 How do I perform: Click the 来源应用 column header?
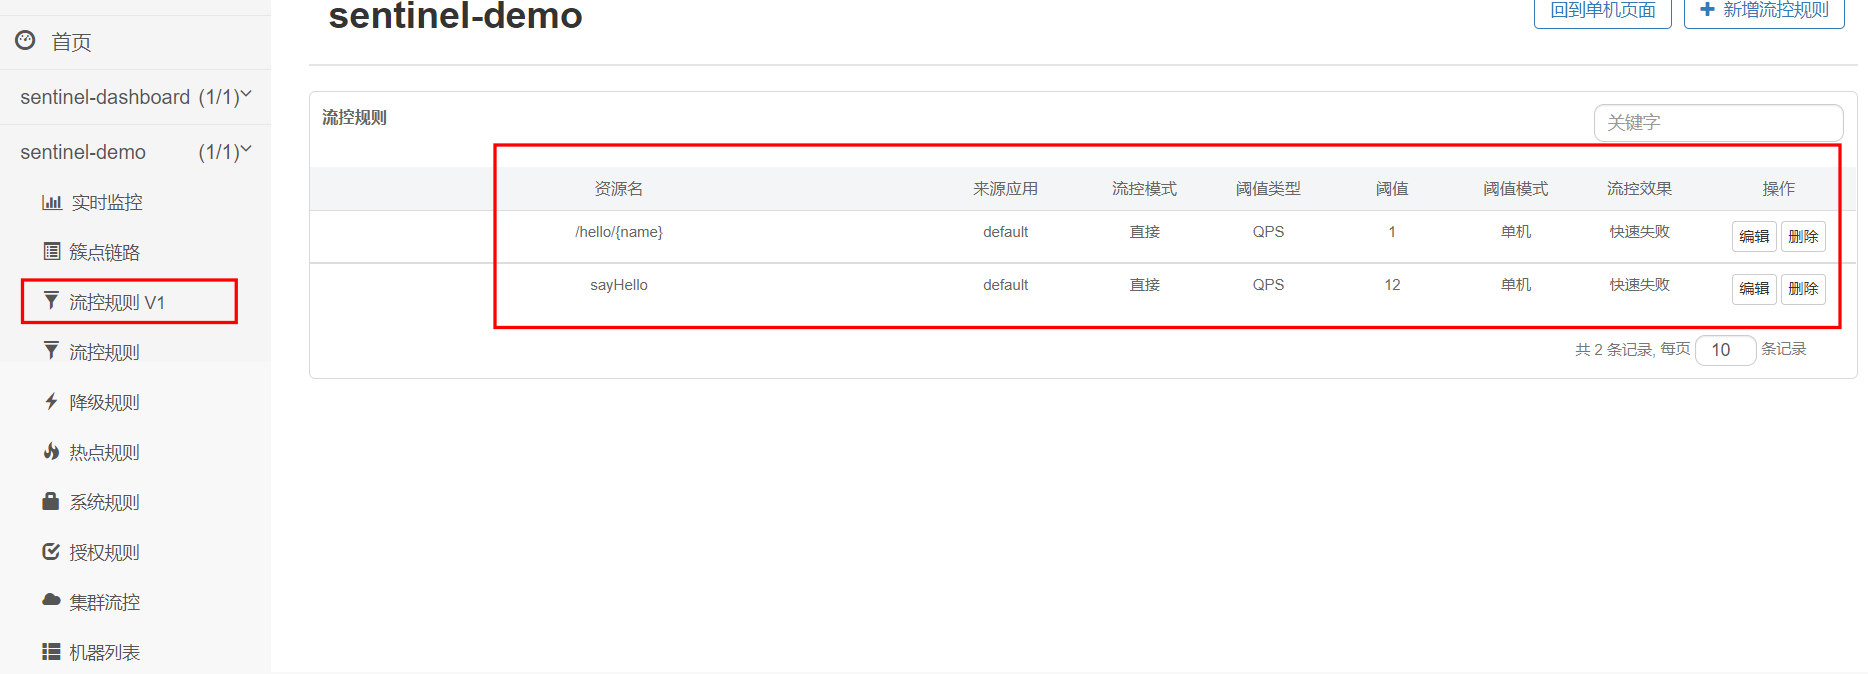tap(1005, 189)
